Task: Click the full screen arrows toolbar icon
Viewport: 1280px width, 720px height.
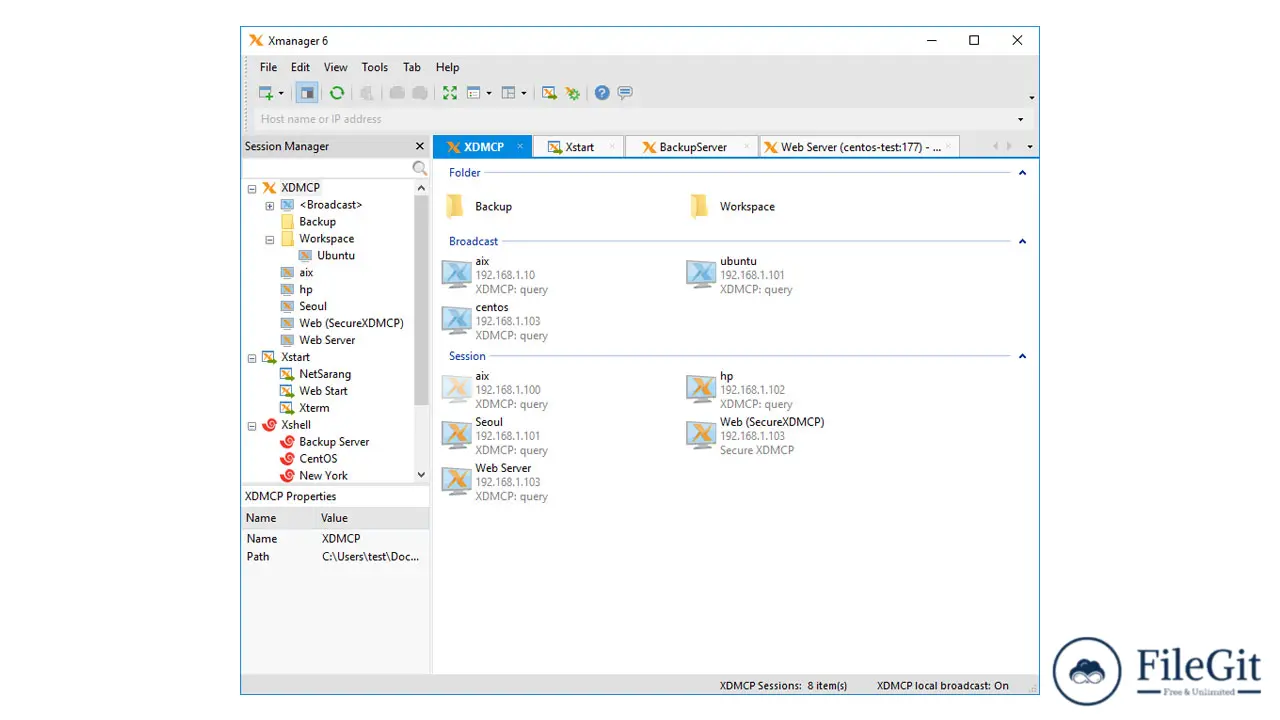Action: coord(450,93)
